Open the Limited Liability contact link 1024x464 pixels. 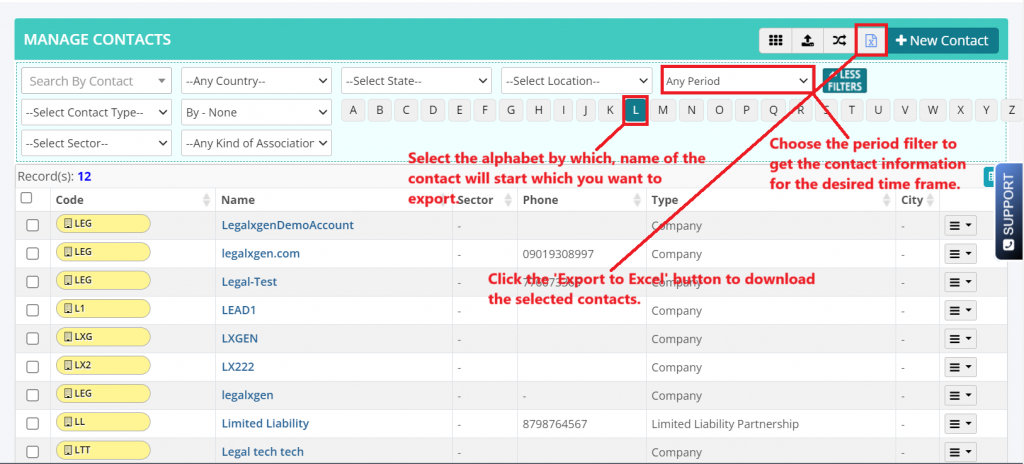(265, 424)
